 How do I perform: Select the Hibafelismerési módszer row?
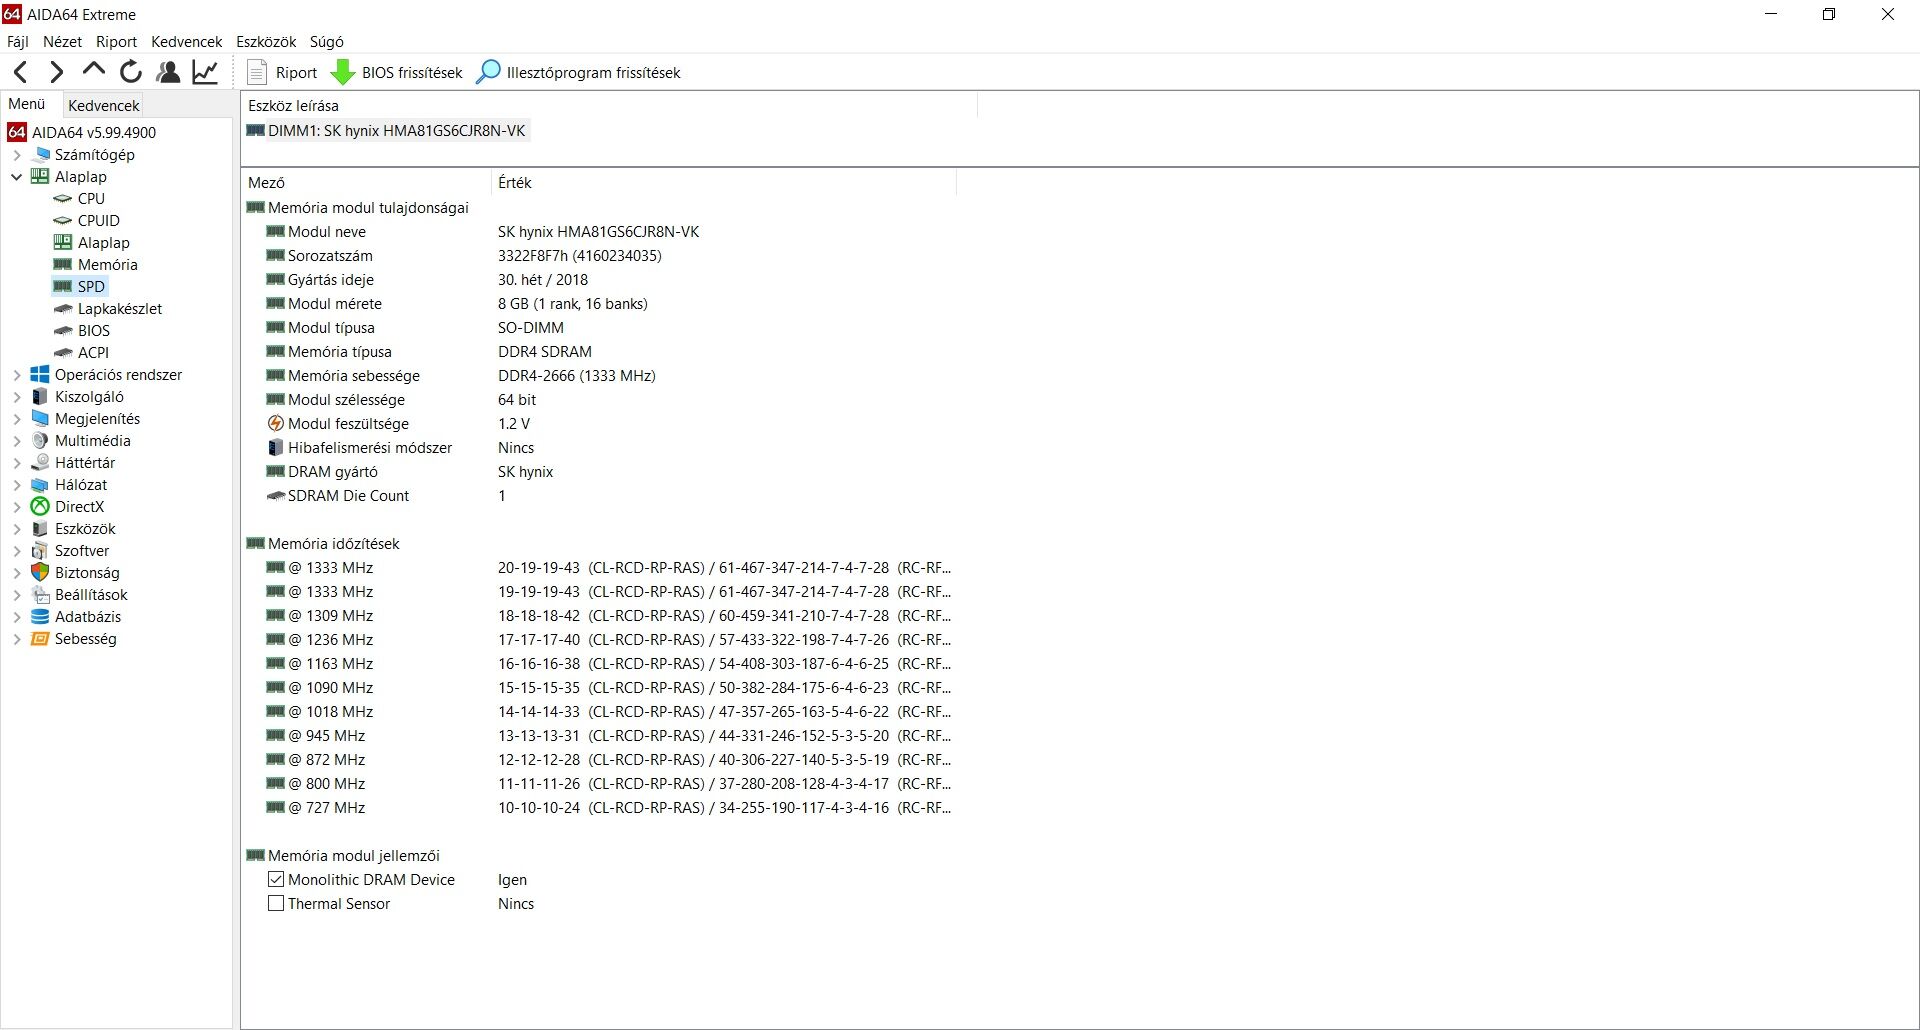598,448
